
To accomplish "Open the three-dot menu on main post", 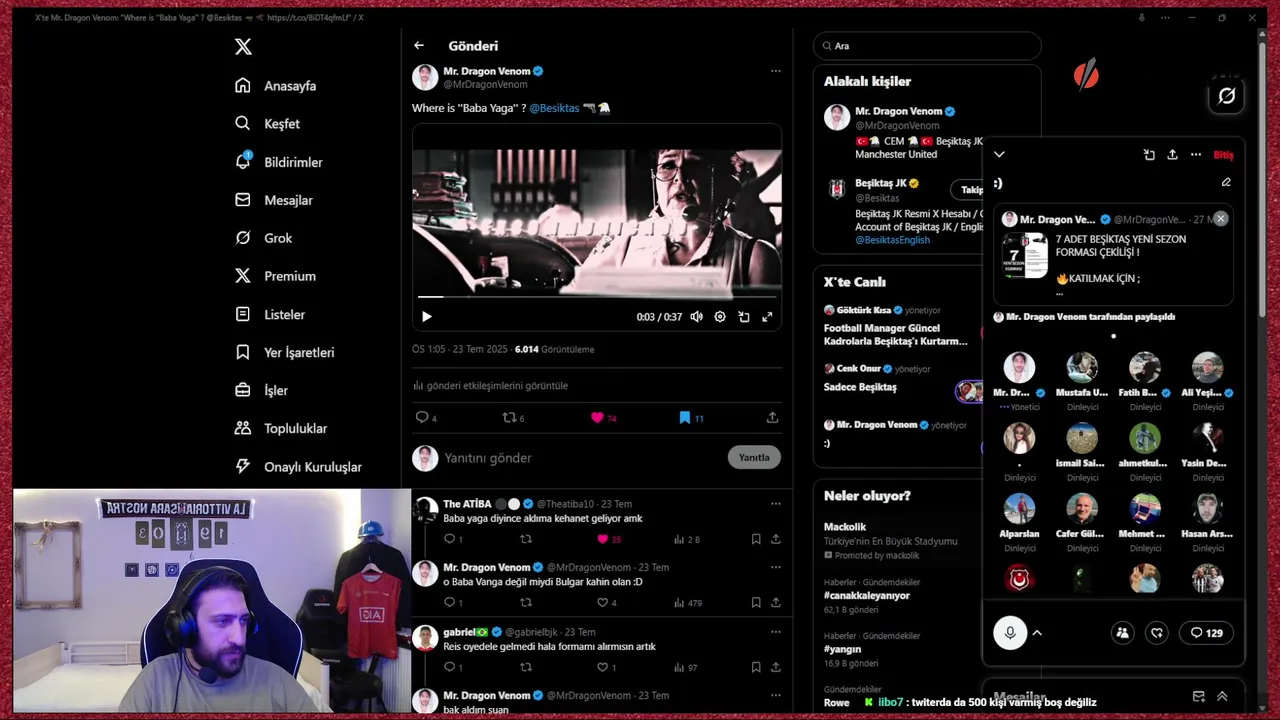I will click(x=775, y=71).
